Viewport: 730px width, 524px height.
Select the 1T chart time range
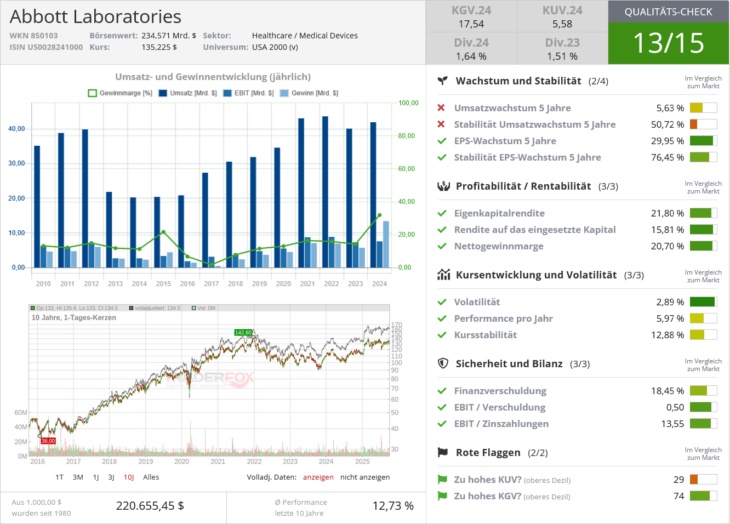click(x=59, y=477)
